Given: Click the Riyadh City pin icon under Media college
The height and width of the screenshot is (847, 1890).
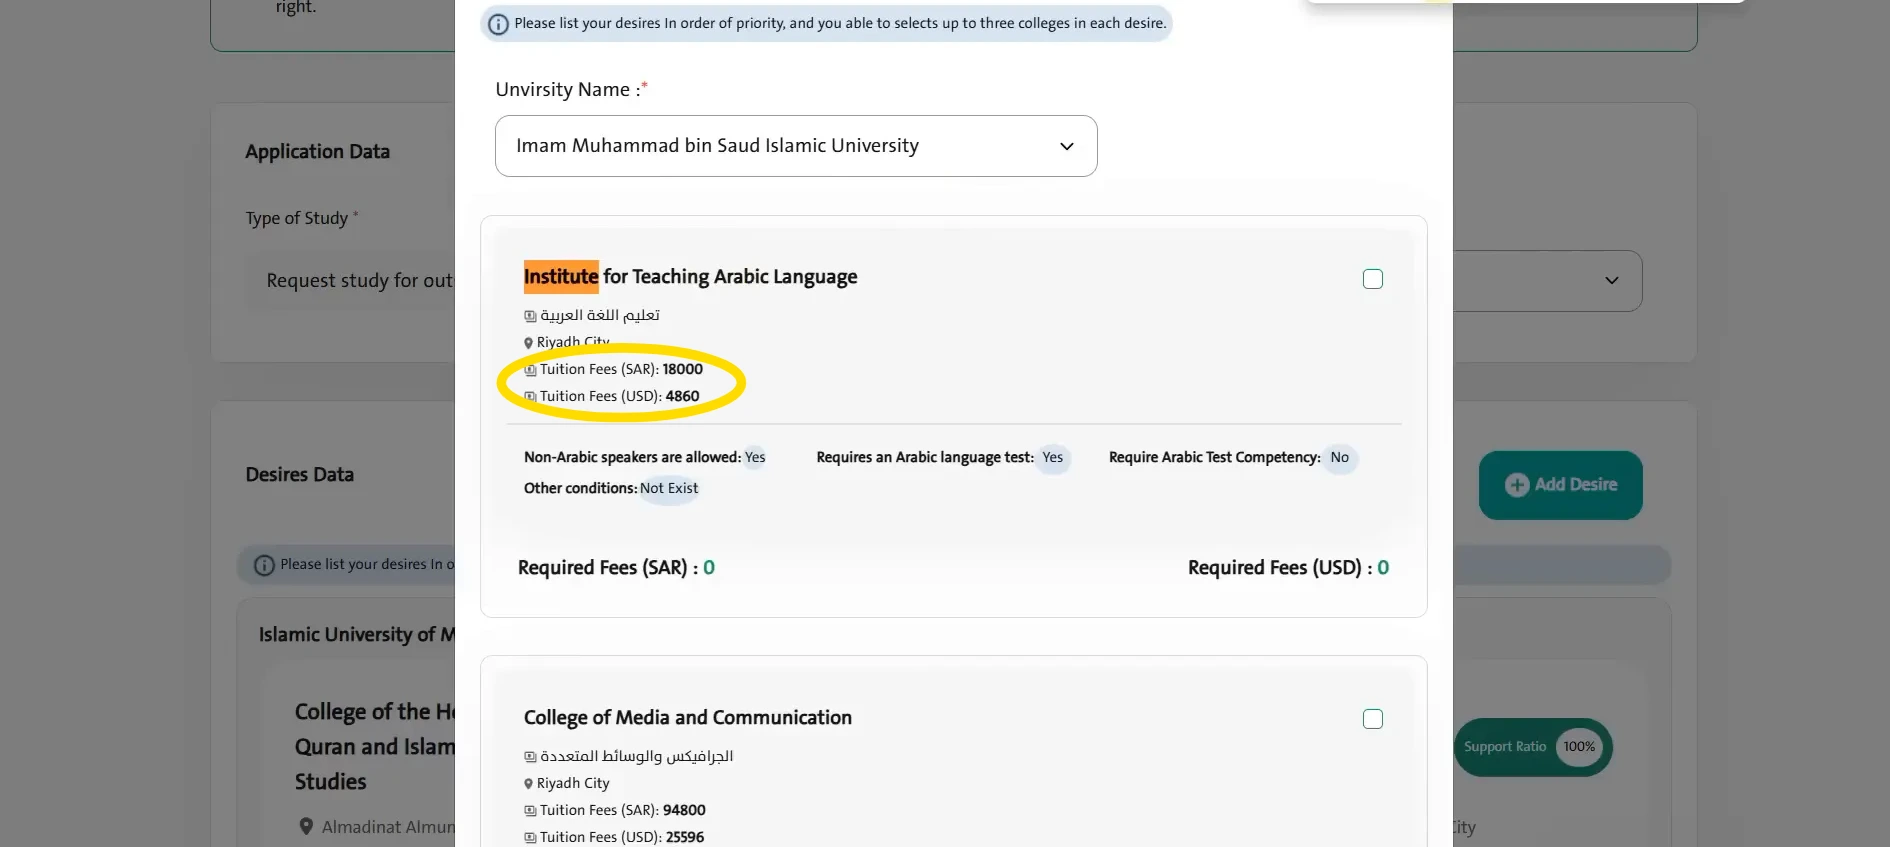Looking at the screenshot, I should (528, 784).
